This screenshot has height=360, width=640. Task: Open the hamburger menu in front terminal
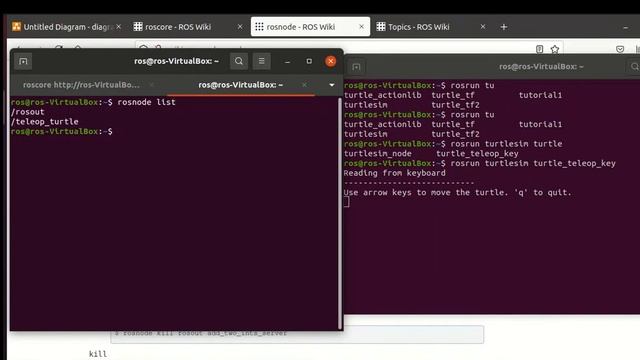point(262,61)
